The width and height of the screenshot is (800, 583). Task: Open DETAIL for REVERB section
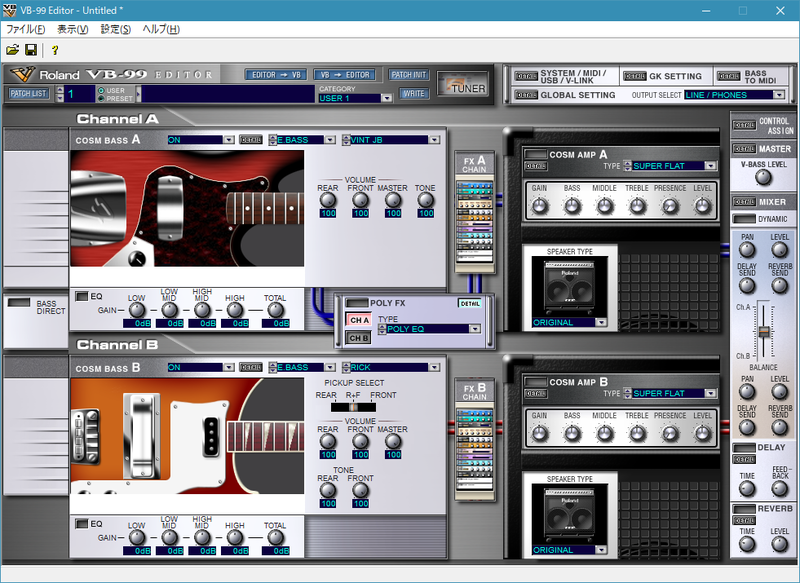744,521
